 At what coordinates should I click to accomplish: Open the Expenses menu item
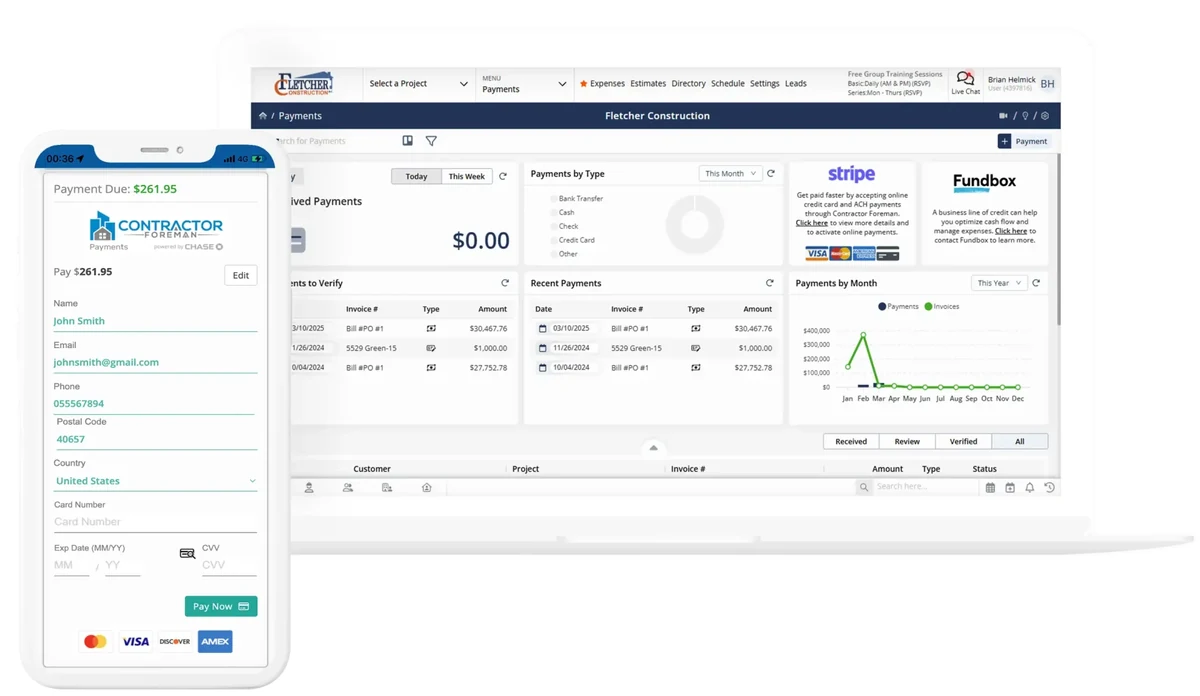[x=608, y=84]
